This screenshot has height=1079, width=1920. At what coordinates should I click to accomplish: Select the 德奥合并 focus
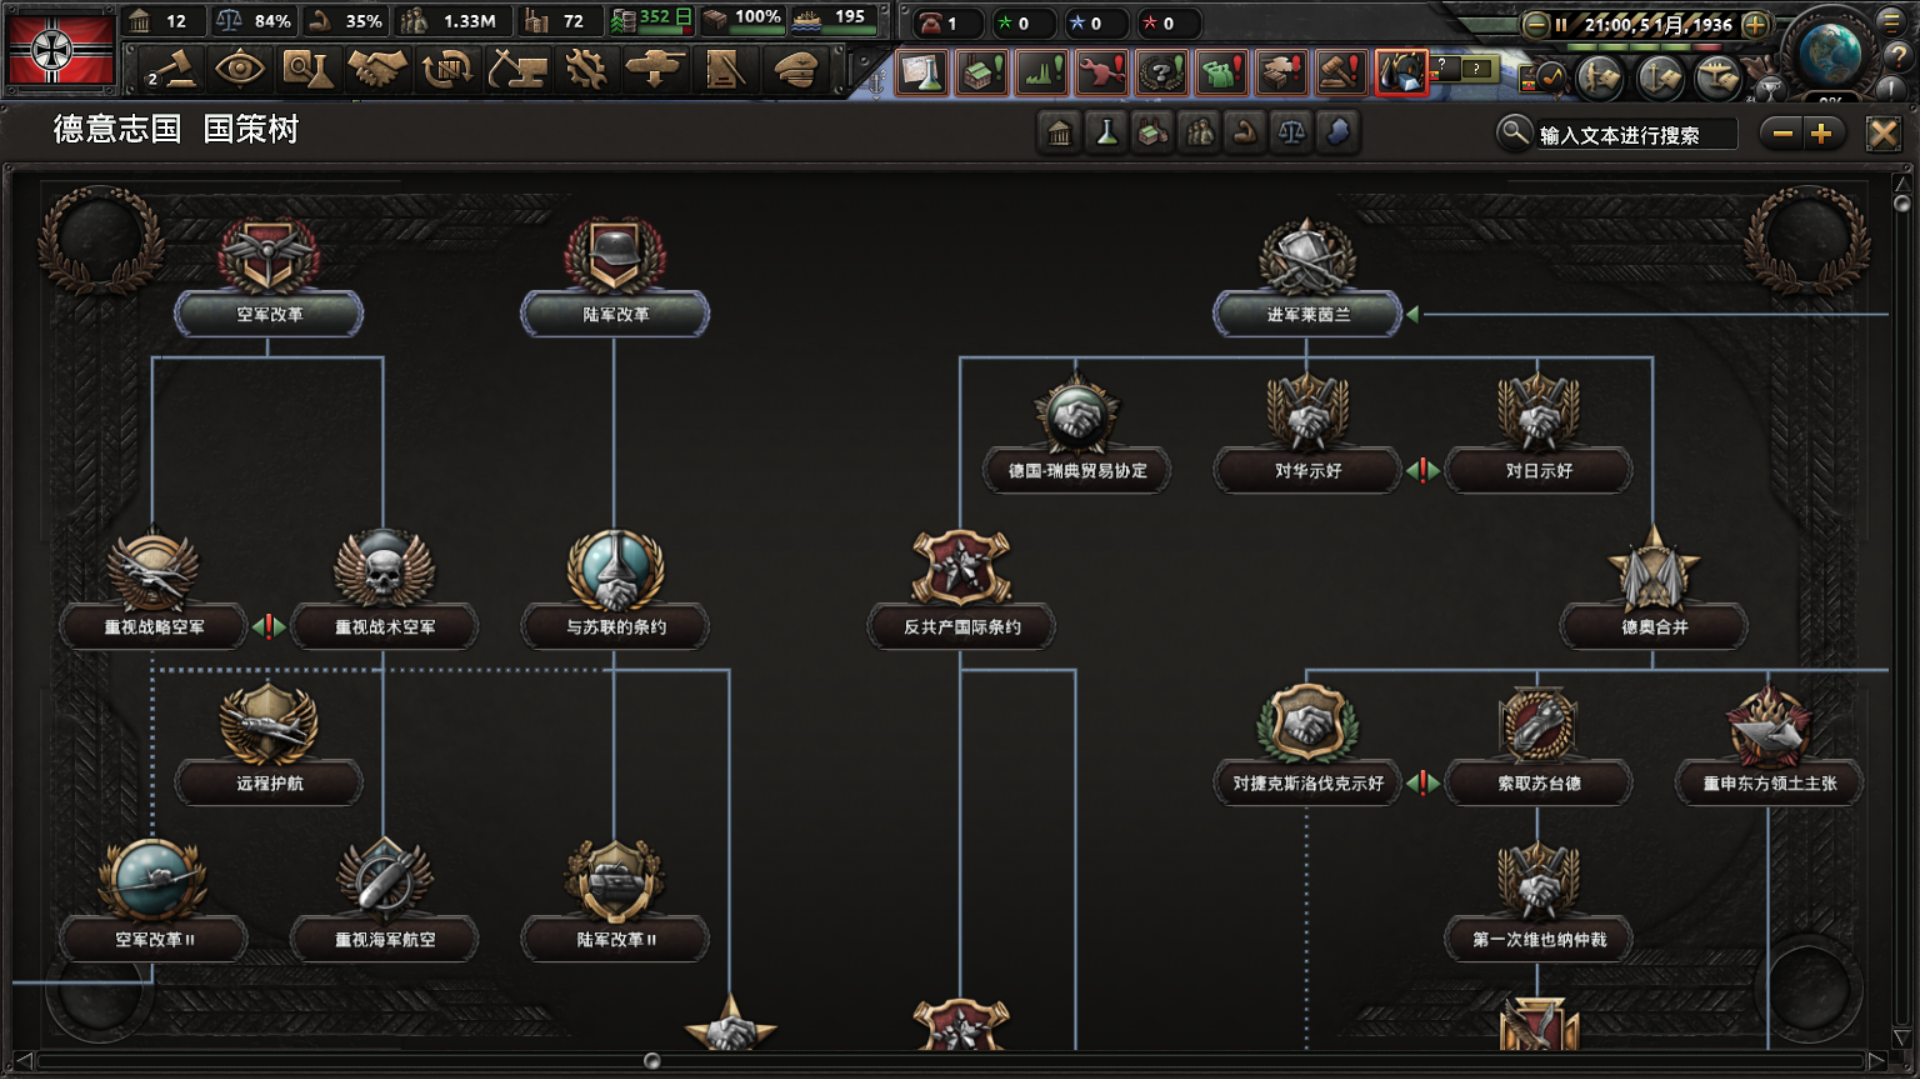1654,590
